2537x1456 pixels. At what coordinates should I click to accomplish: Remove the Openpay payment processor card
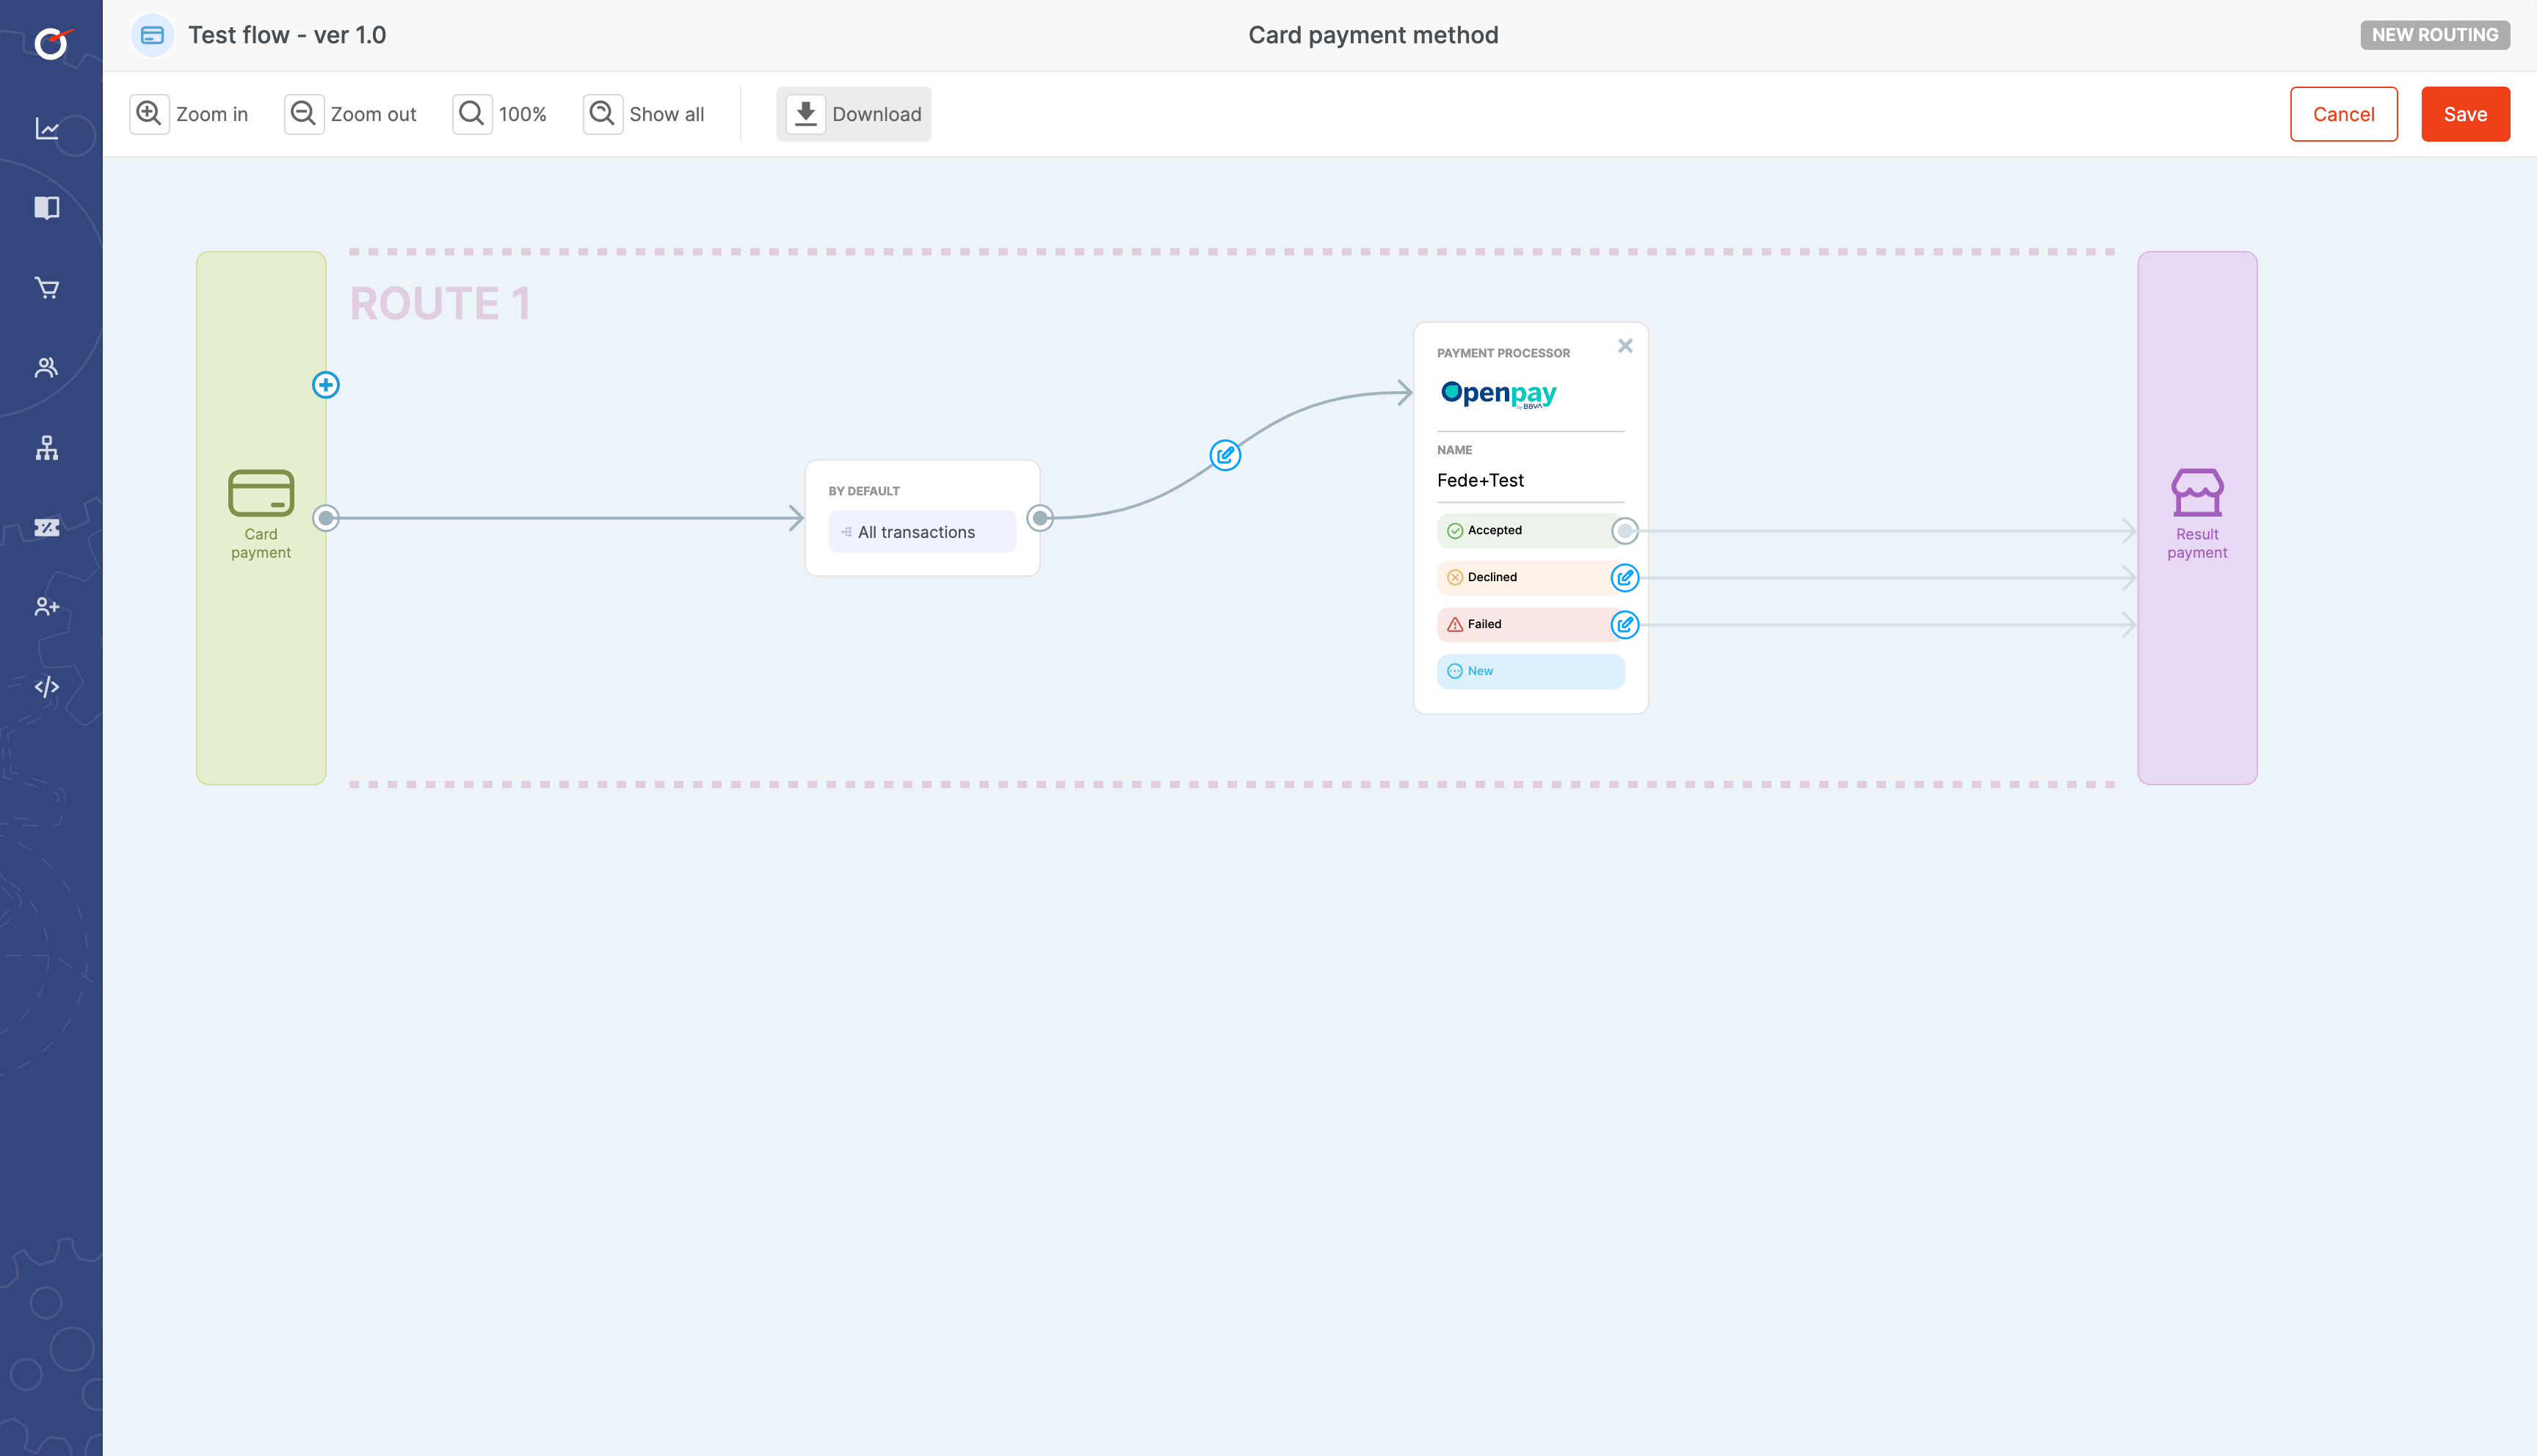click(1625, 346)
